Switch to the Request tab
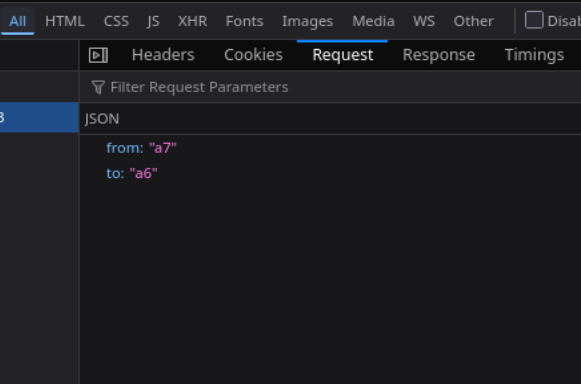The height and width of the screenshot is (384, 581). (342, 55)
